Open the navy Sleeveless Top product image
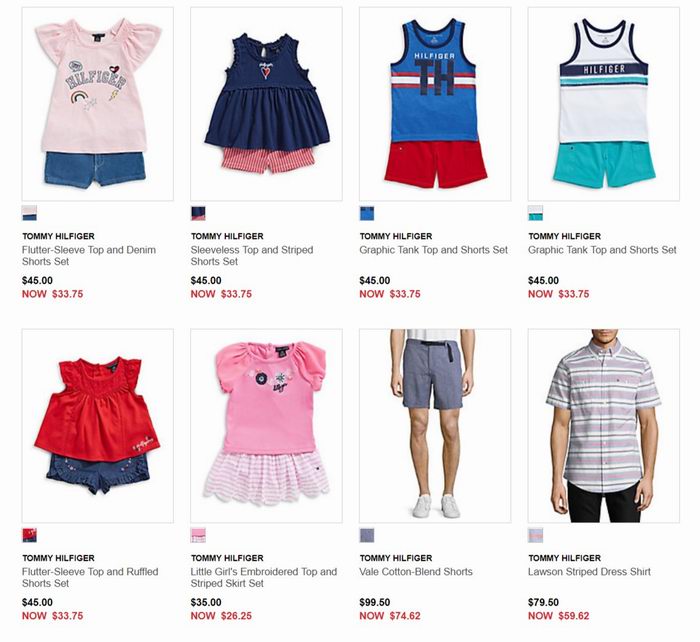This screenshot has width=700, height=642. tap(266, 104)
